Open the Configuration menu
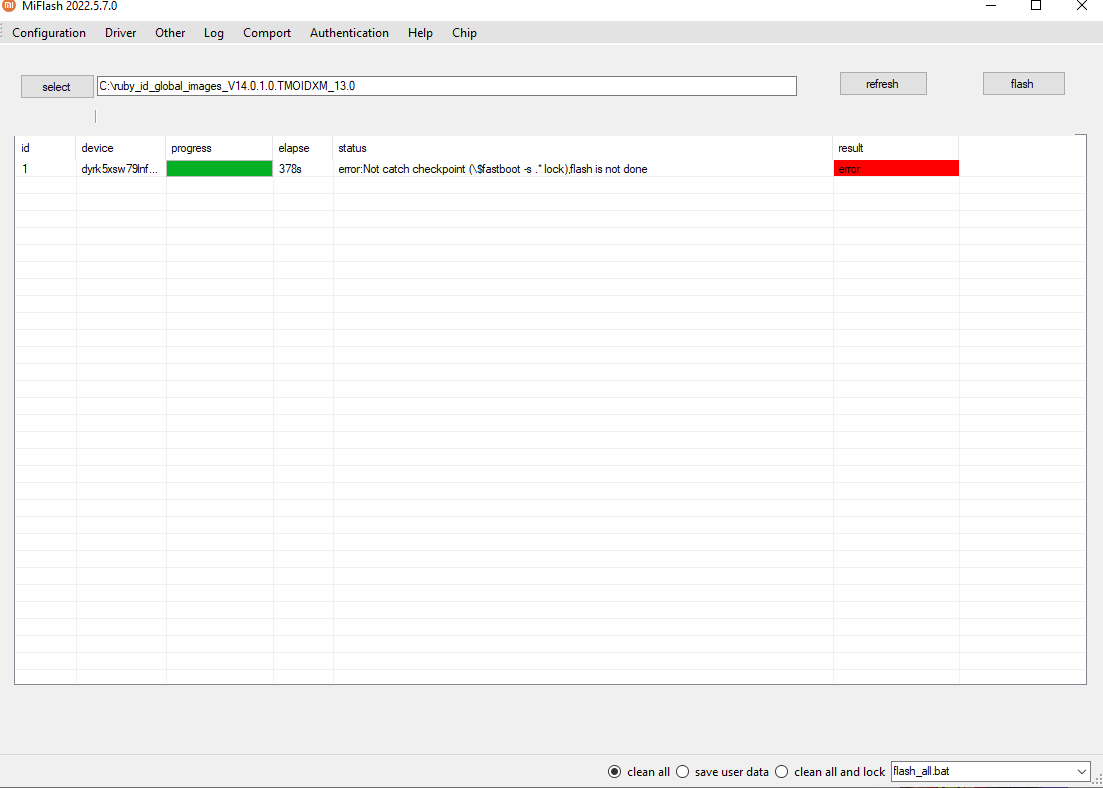This screenshot has height=788, width=1103. click(49, 33)
